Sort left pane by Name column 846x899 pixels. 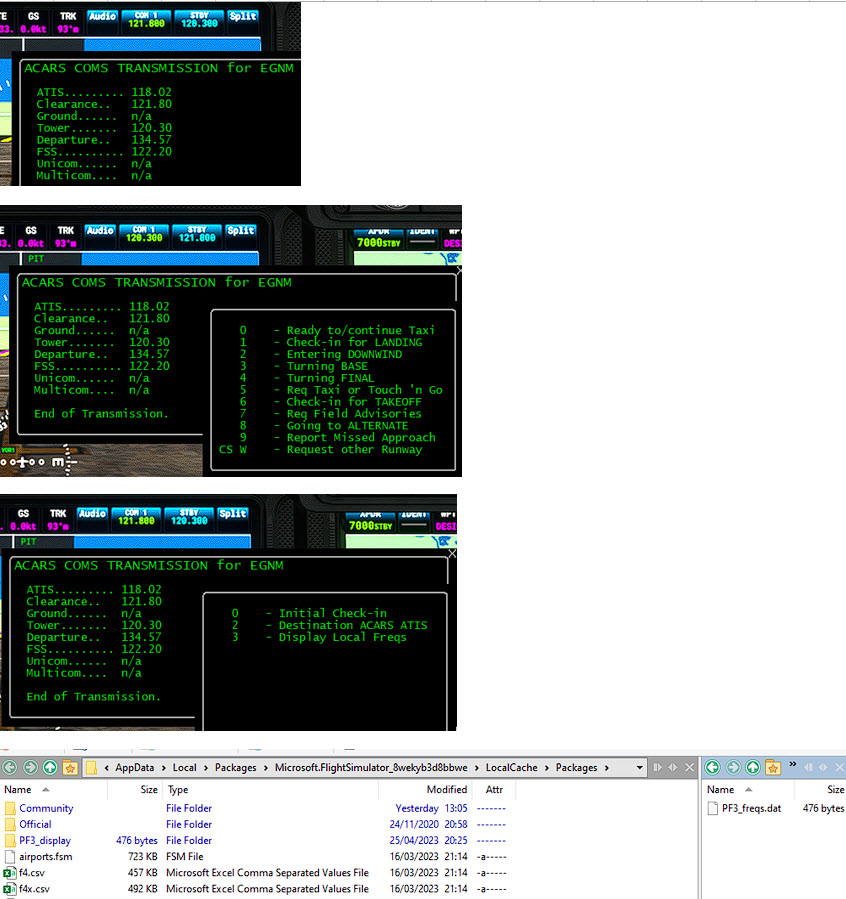18,789
